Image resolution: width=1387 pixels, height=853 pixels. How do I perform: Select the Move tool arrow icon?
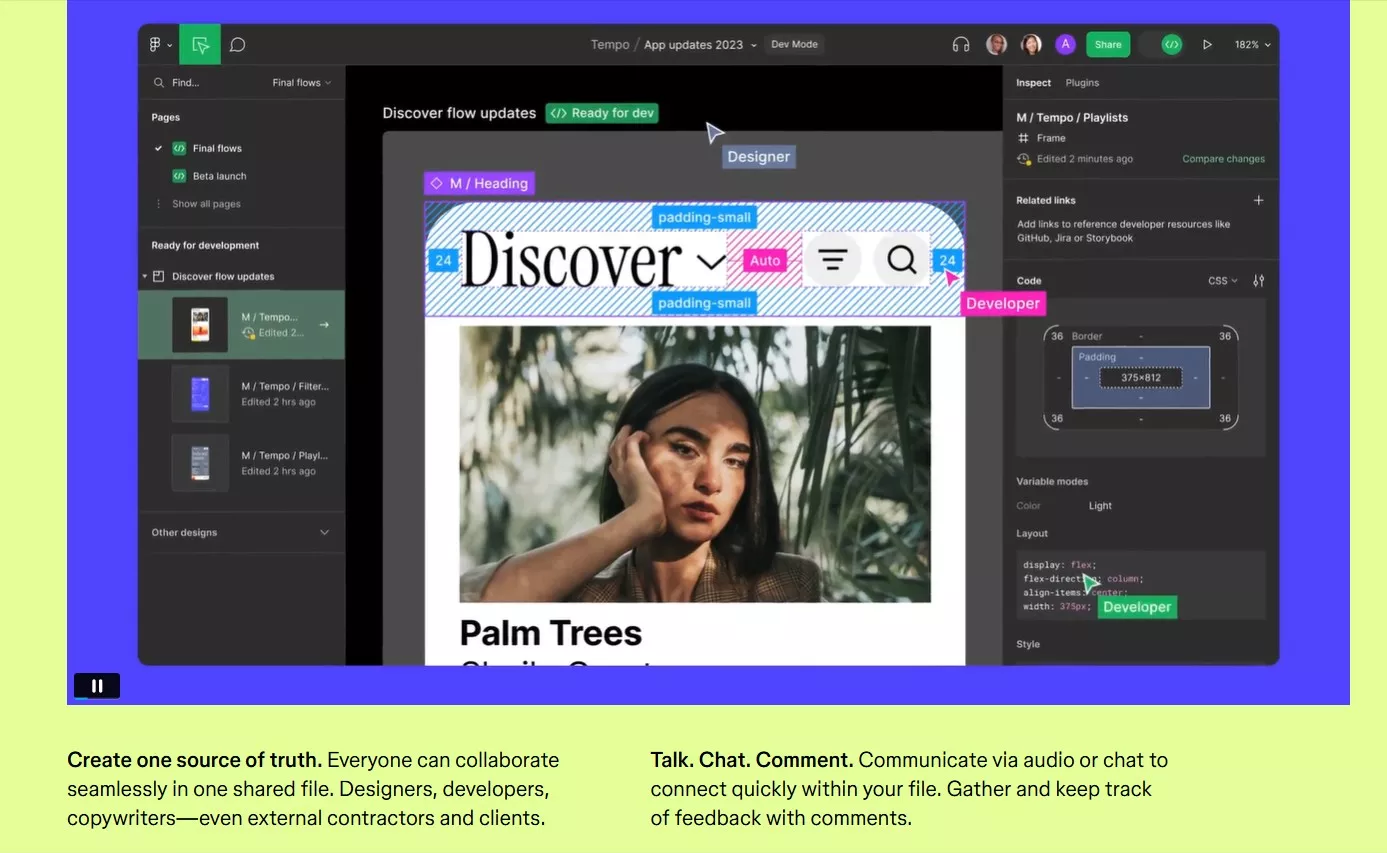coord(200,45)
